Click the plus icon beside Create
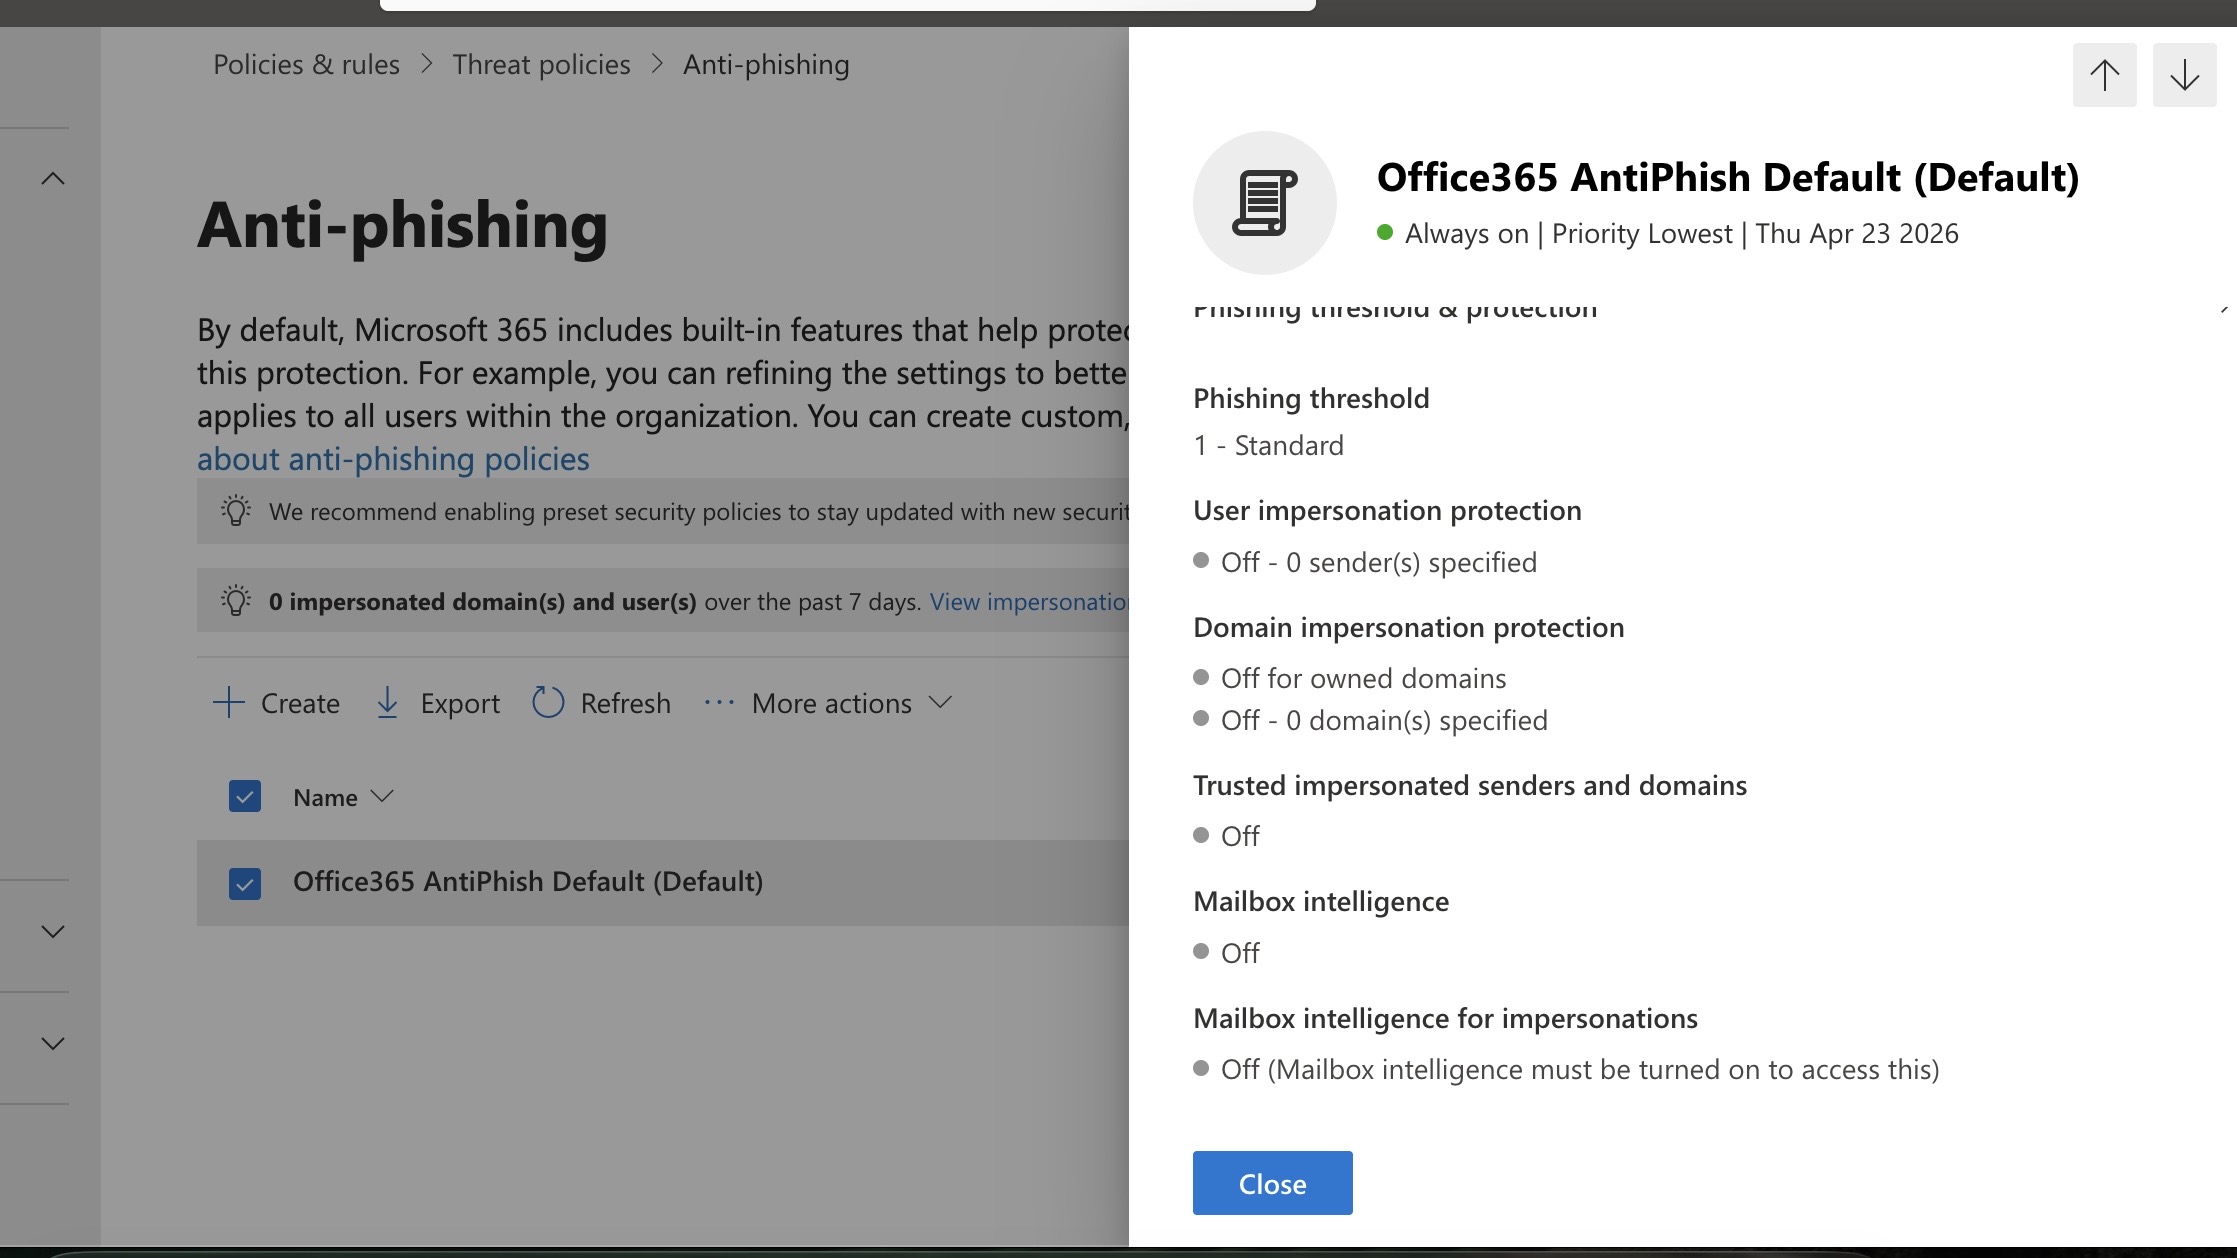The image size is (2237, 1258). (x=229, y=703)
